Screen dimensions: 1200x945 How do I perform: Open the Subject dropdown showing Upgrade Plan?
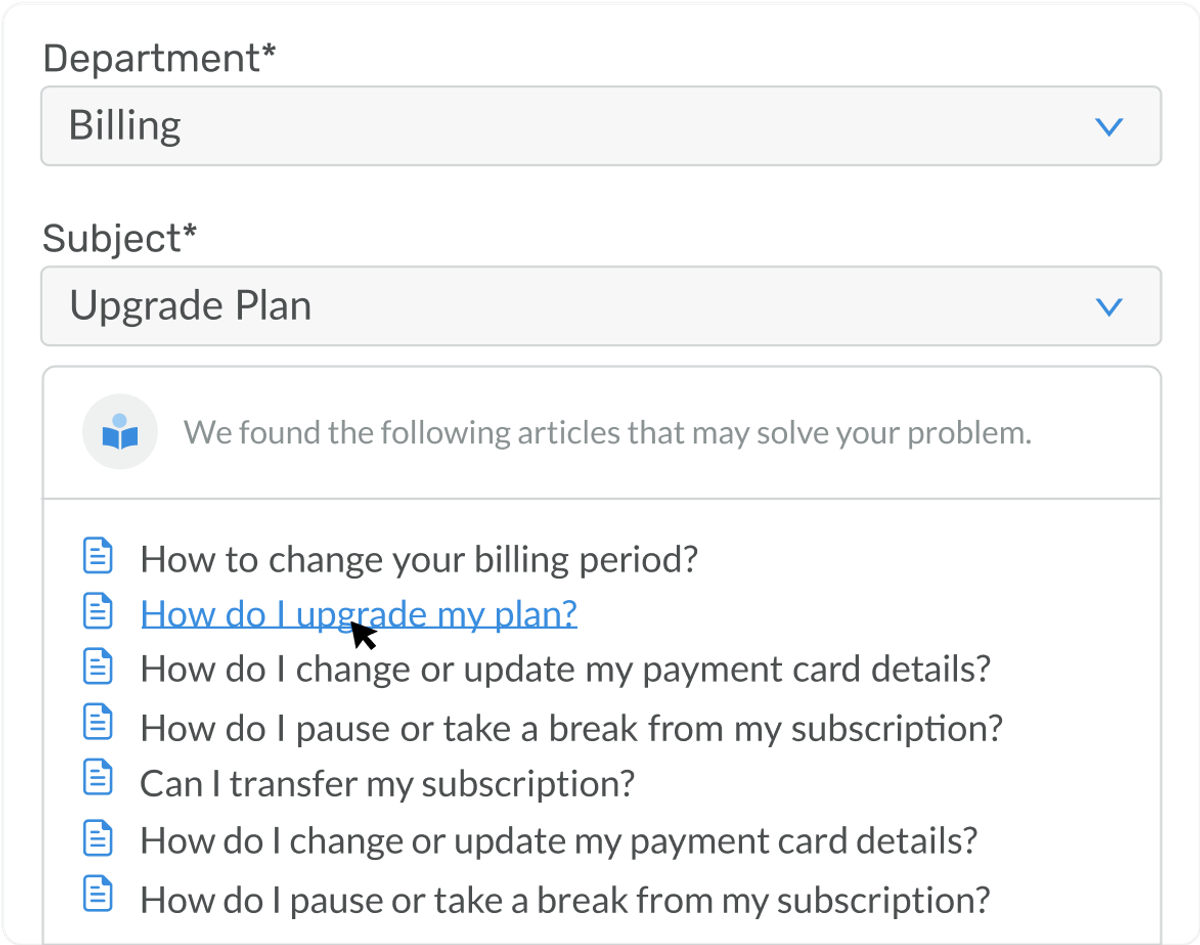tap(600, 306)
